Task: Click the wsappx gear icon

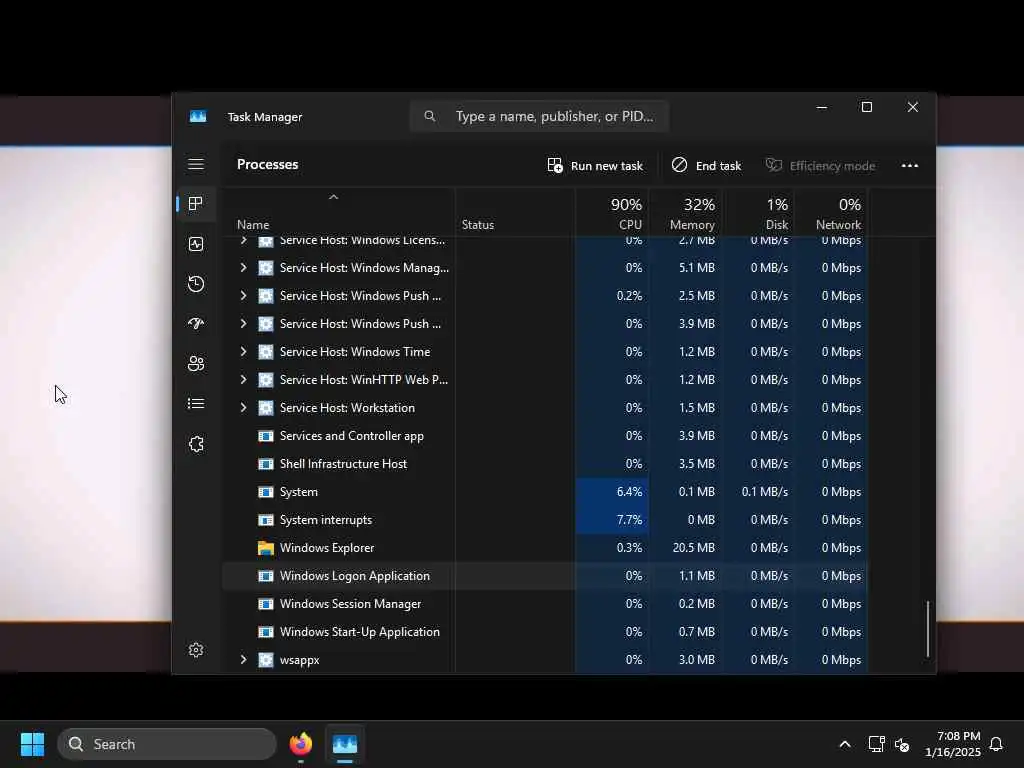Action: [x=266, y=660]
